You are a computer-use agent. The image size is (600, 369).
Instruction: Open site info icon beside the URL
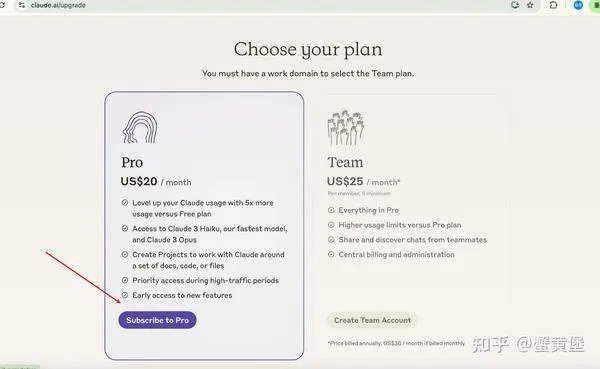(21, 5)
